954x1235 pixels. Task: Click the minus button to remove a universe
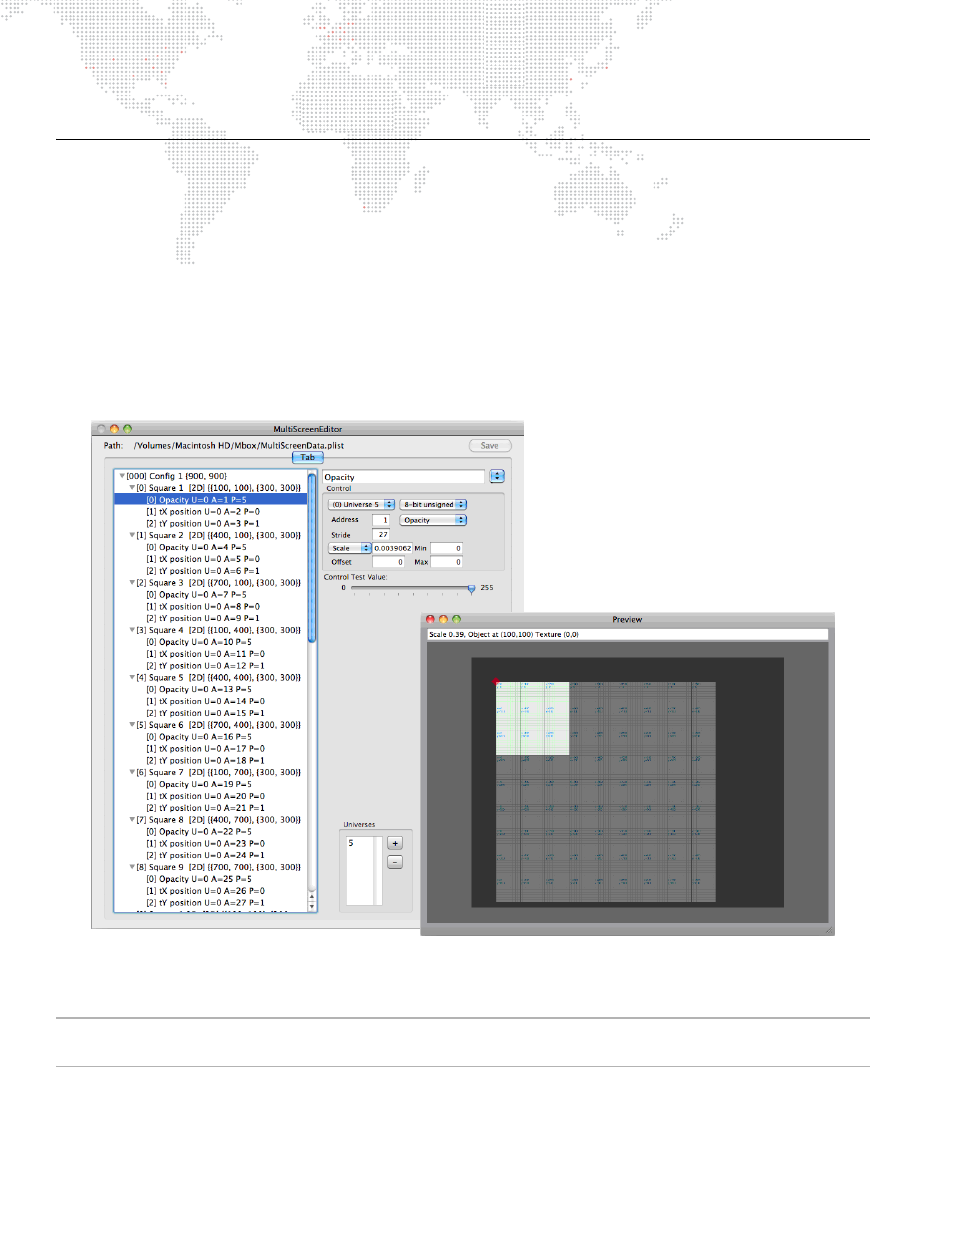click(395, 861)
